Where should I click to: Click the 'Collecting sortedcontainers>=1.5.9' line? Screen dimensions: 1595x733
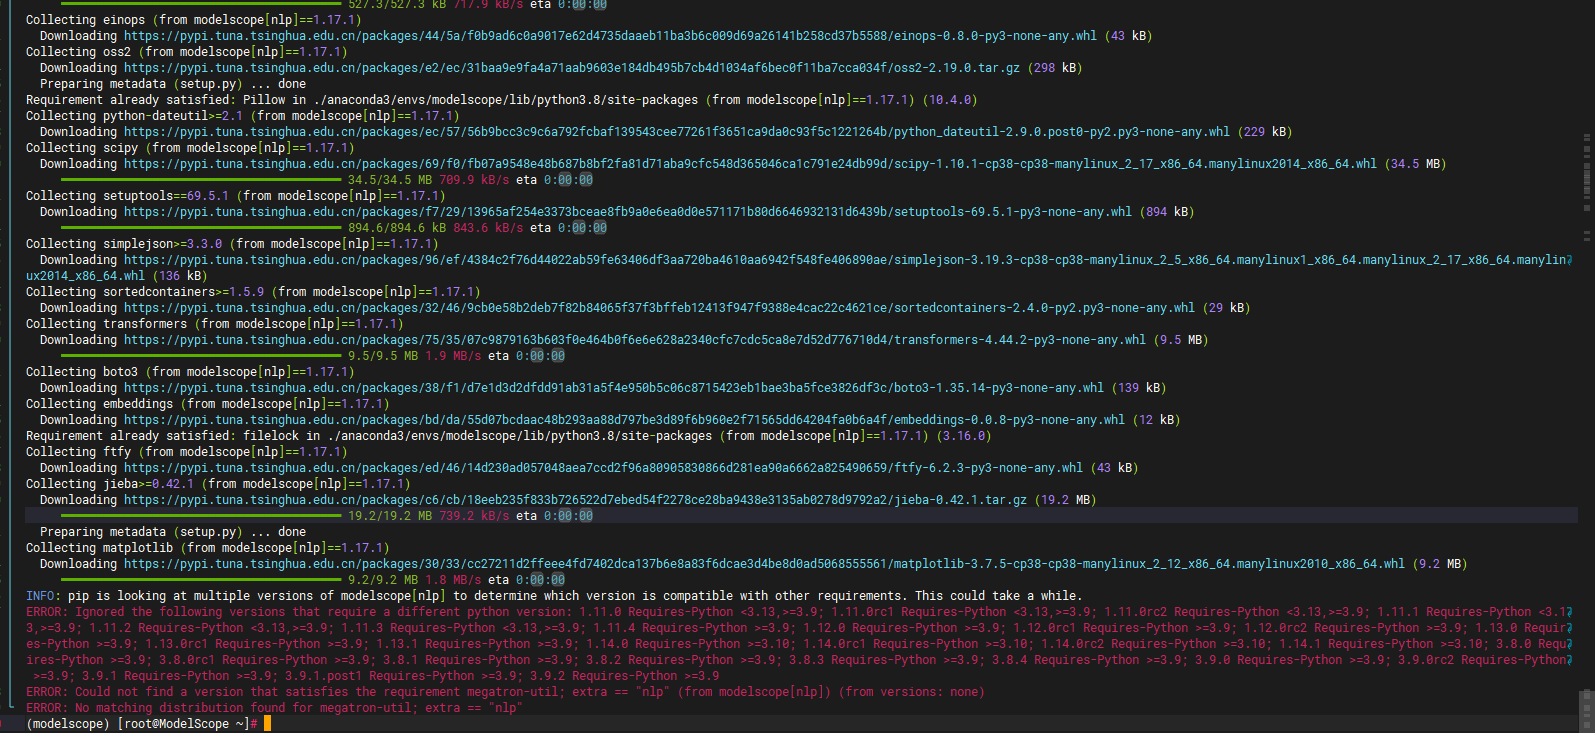pos(253,292)
